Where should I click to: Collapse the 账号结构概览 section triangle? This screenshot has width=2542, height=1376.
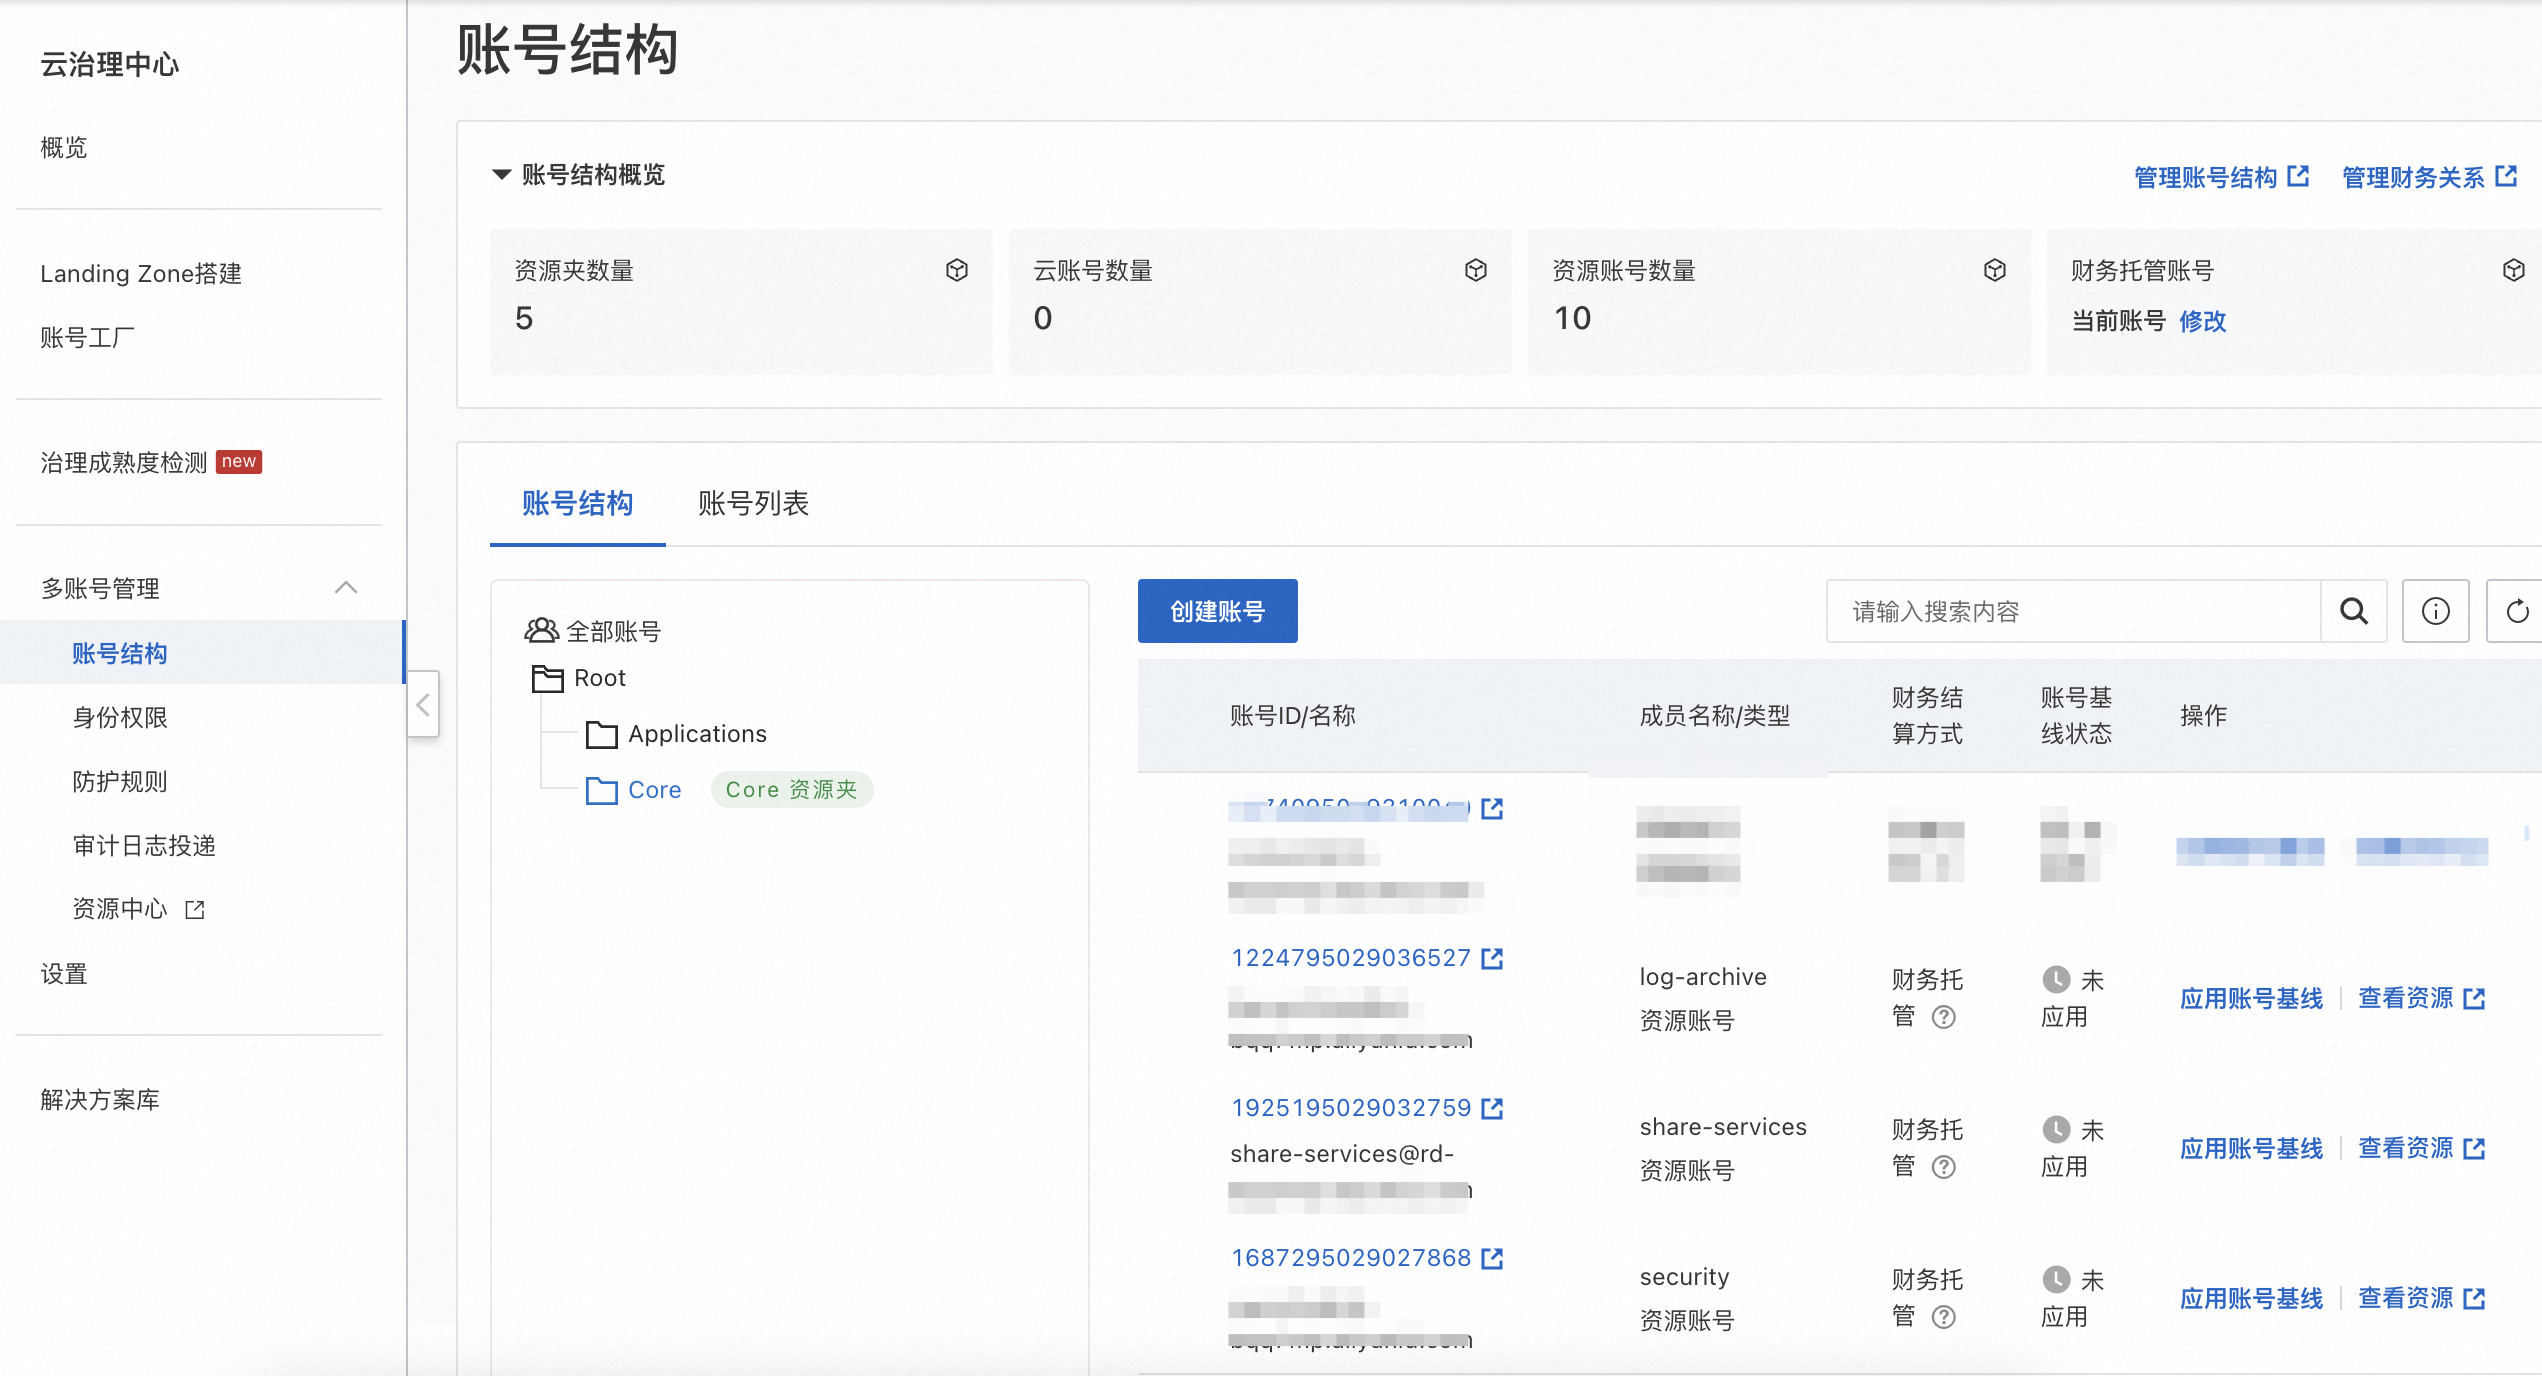coord(502,175)
